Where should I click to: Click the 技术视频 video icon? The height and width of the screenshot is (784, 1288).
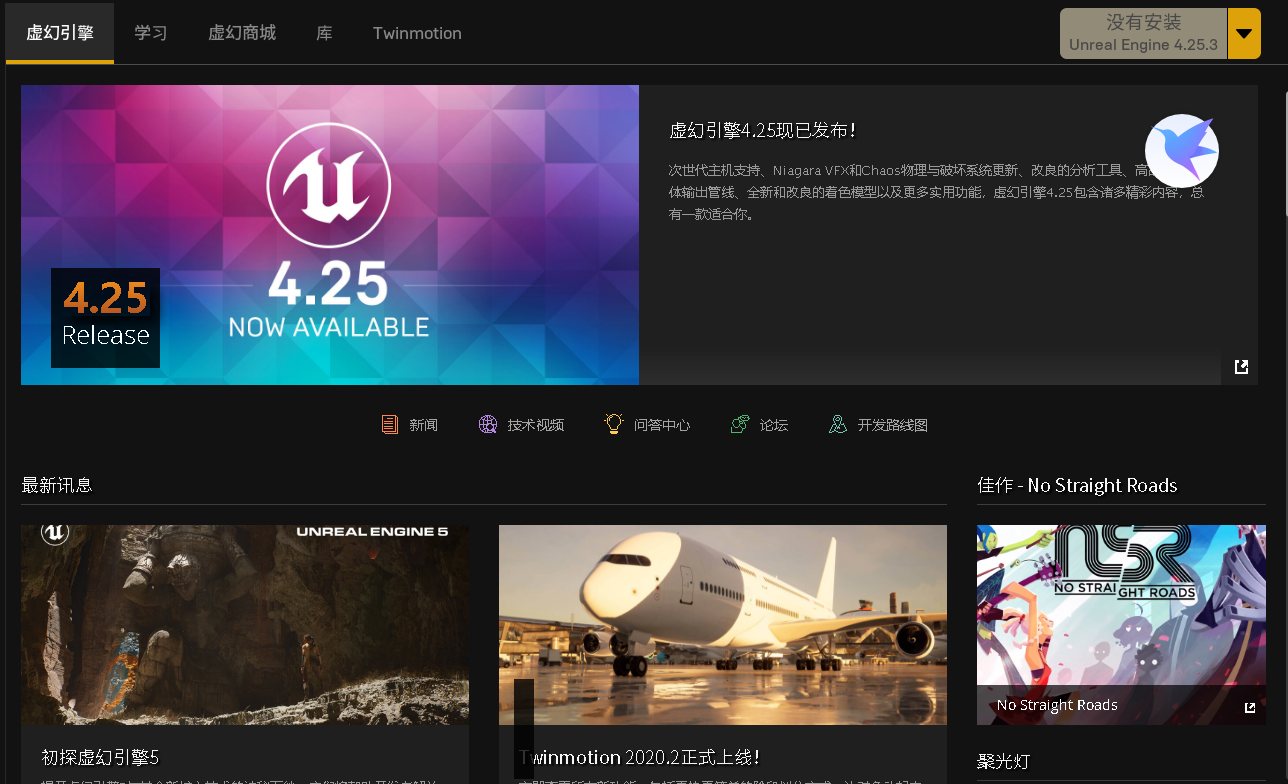[488, 425]
